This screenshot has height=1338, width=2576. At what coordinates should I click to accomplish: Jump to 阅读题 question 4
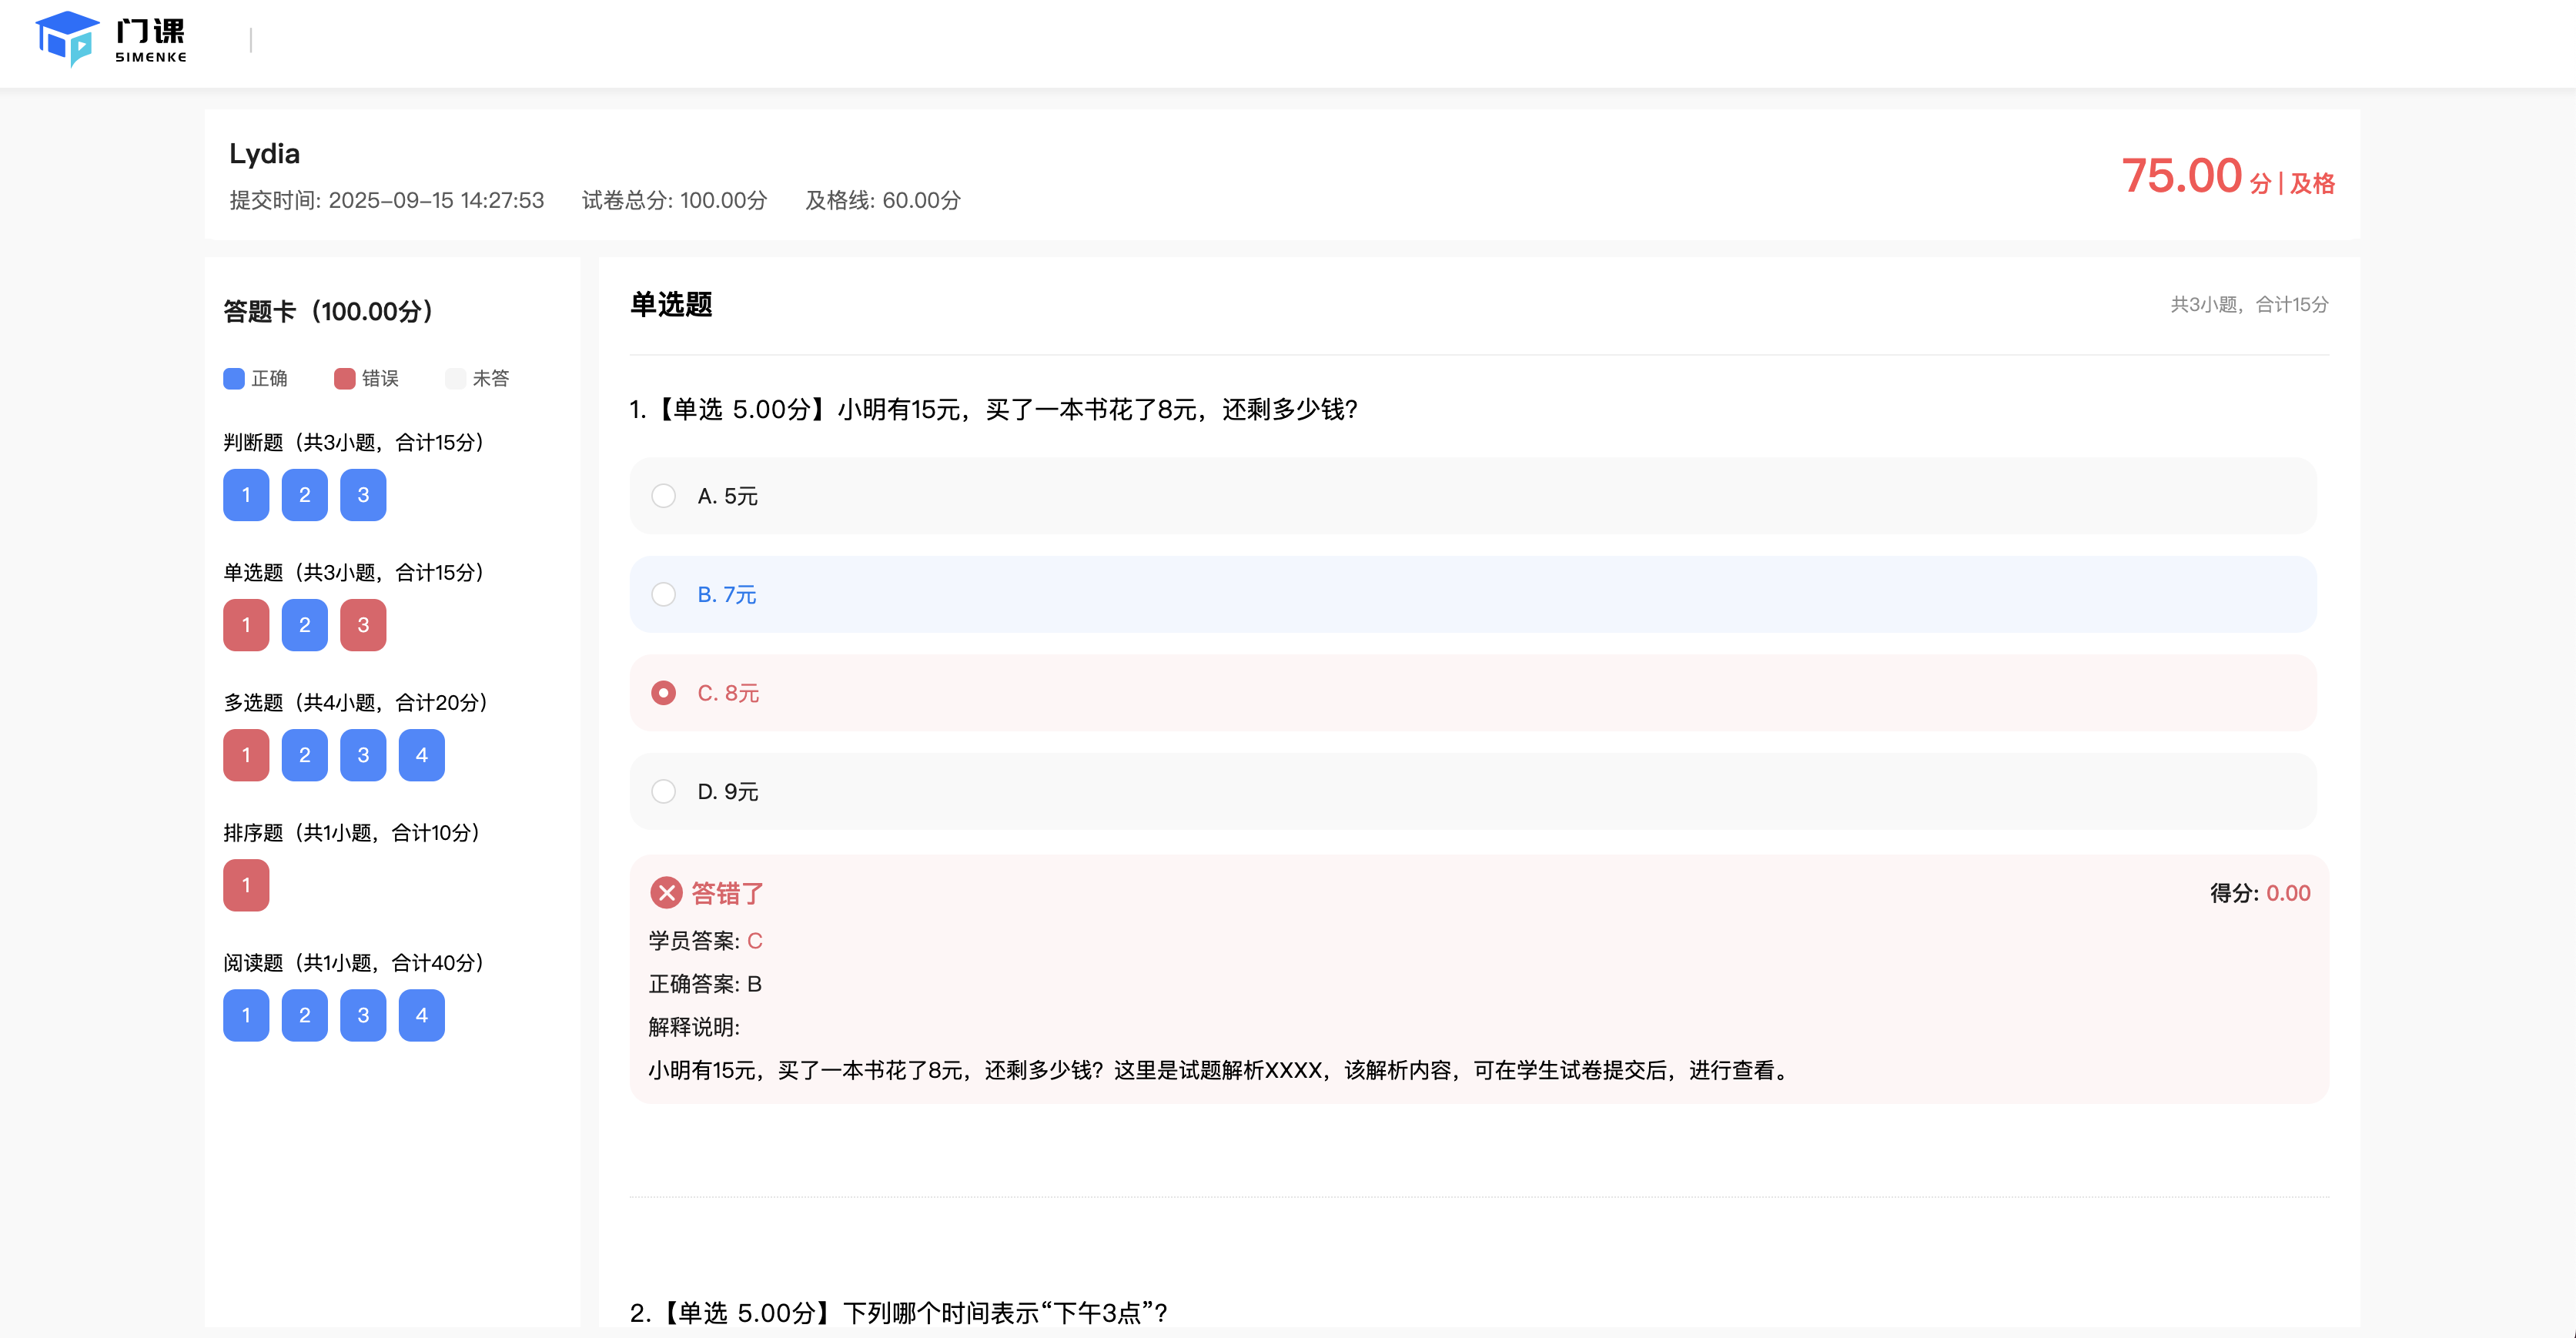pos(422,1015)
